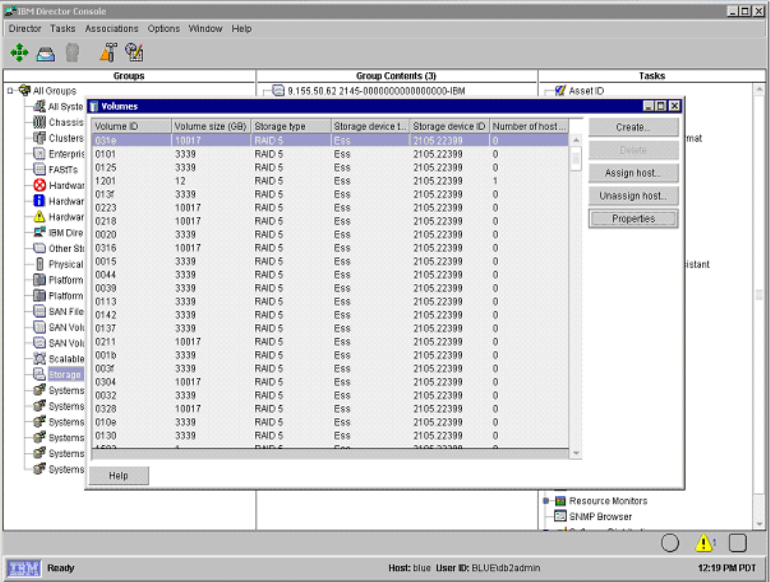Launch the Scheduler toolbar icon

[x=134, y=52]
